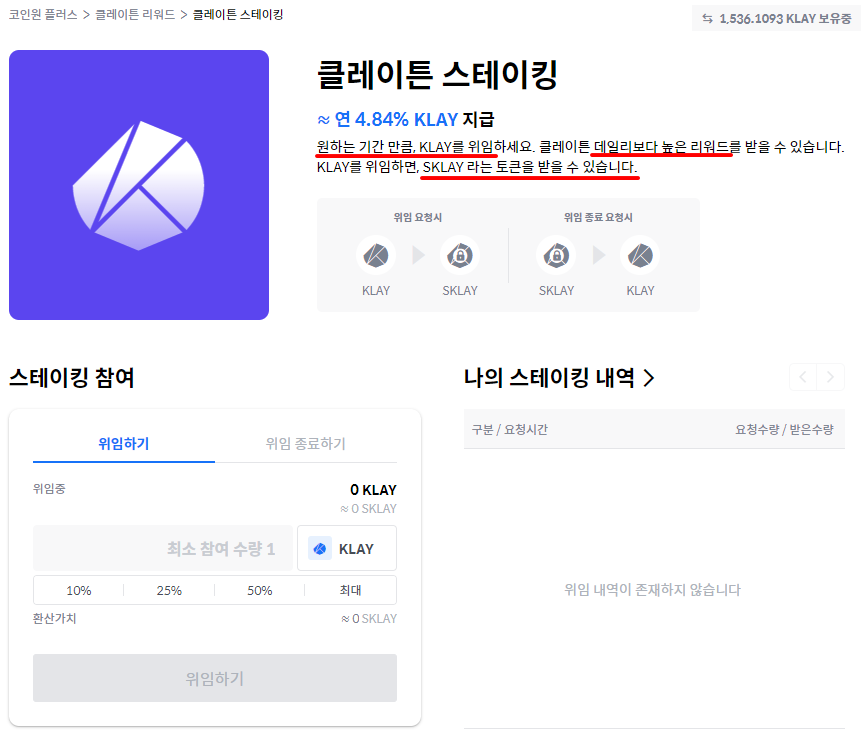This screenshot has width=865, height=732.
Task: Switch to 위임 종료하기 tab
Action: coord(306,444)
